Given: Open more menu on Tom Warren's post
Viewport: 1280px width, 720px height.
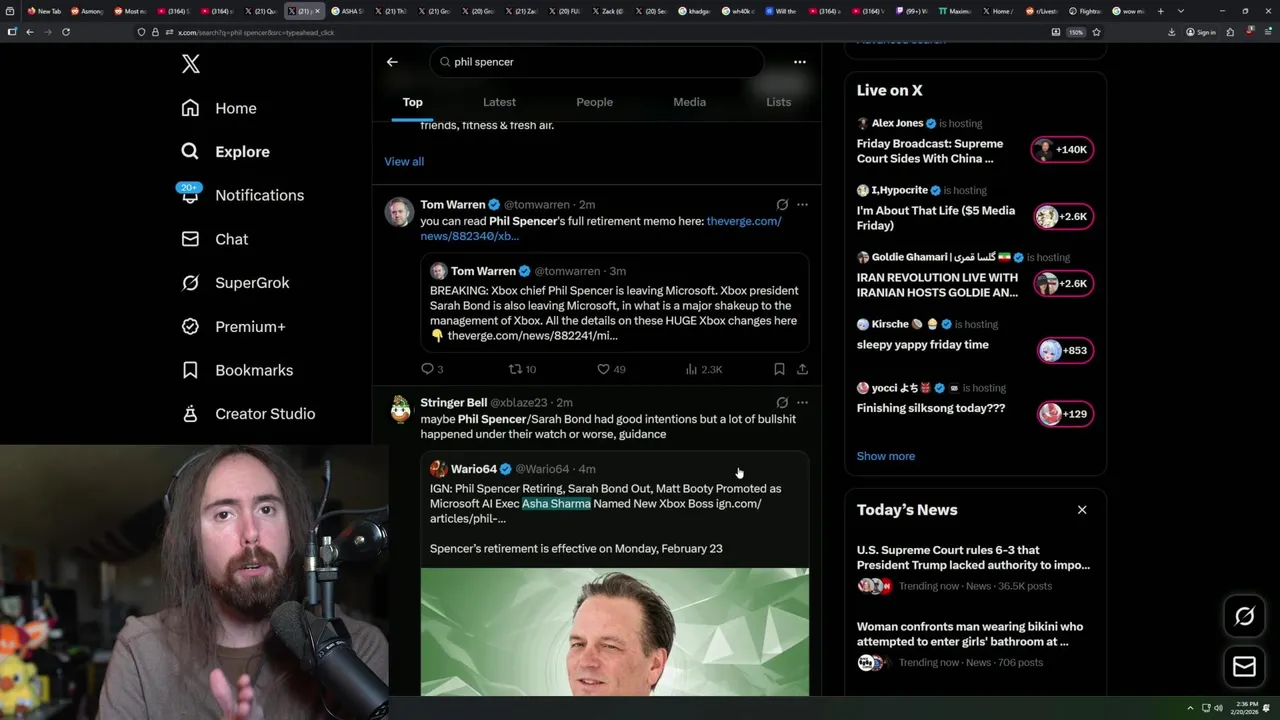Looking at the screenshot, I should (802, 204).
